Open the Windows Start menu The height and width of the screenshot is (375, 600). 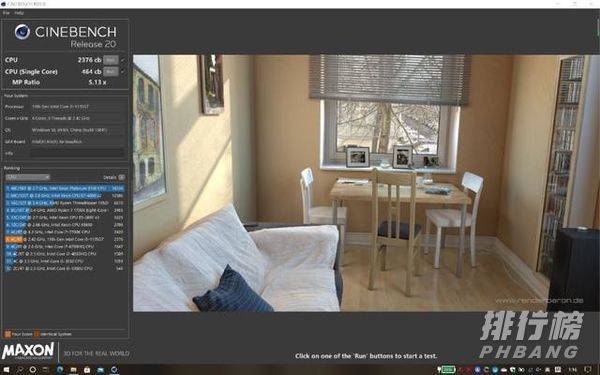tap(6, 370)
